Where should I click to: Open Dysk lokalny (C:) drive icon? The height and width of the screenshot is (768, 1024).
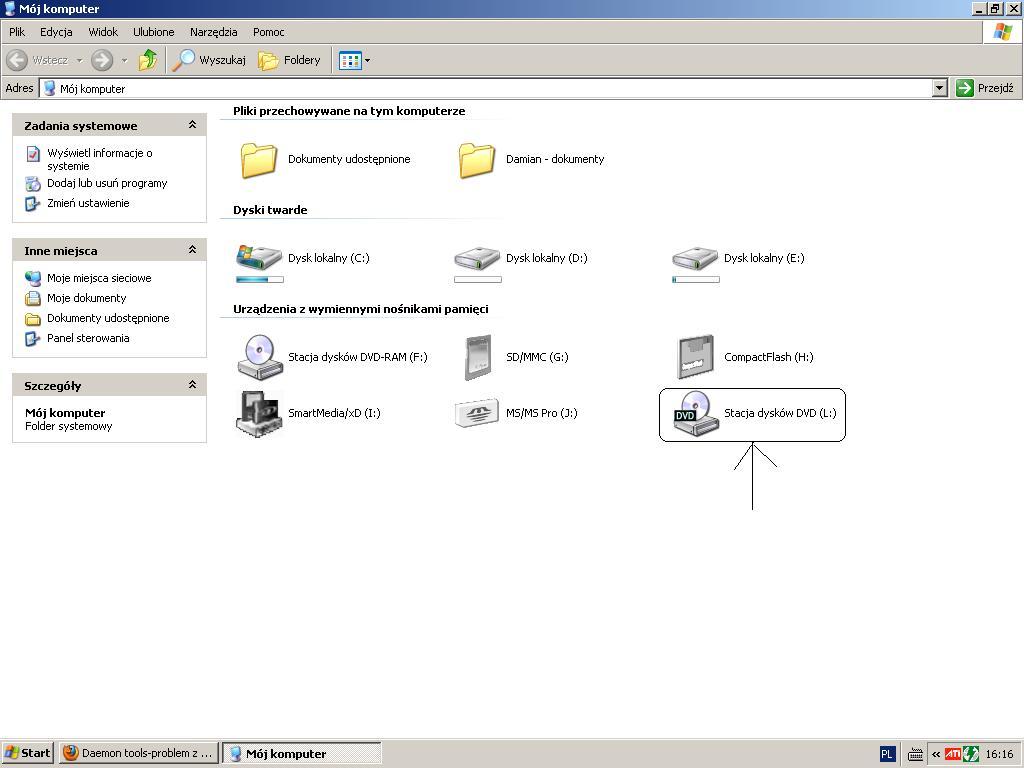click(x=259, y=257)
